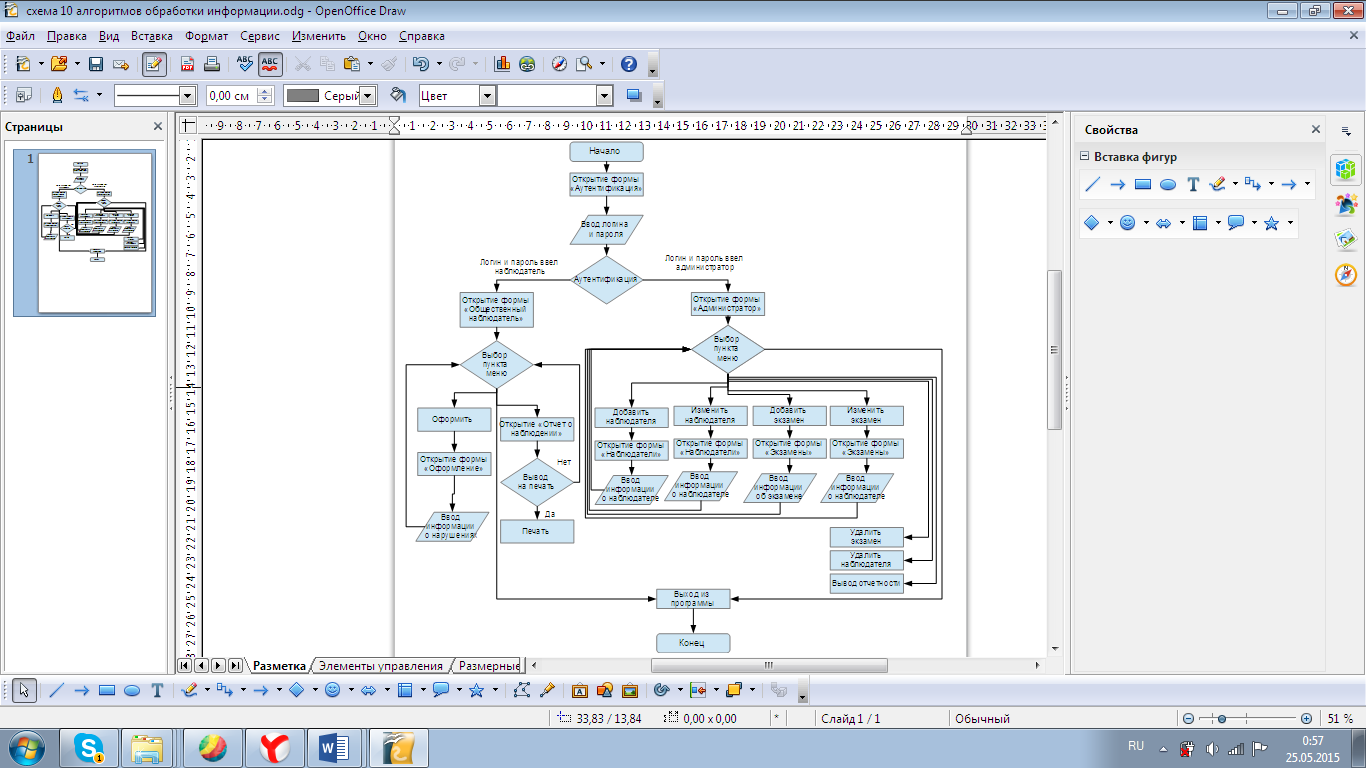Open the Word taskbar icon
The width and height of the screenshot is (1366, 768).
pyautogui.click(x=334, y=747)
